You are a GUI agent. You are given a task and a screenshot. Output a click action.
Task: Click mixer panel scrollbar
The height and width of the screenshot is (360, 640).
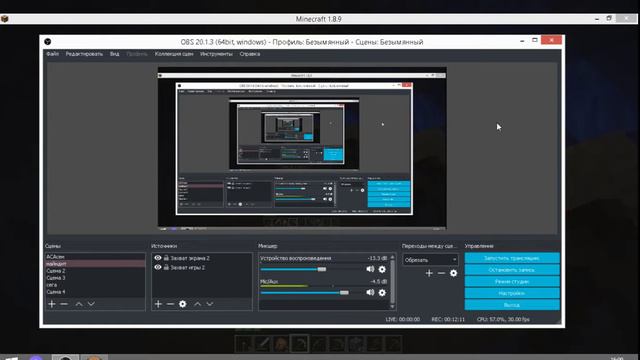click(392, 282)
